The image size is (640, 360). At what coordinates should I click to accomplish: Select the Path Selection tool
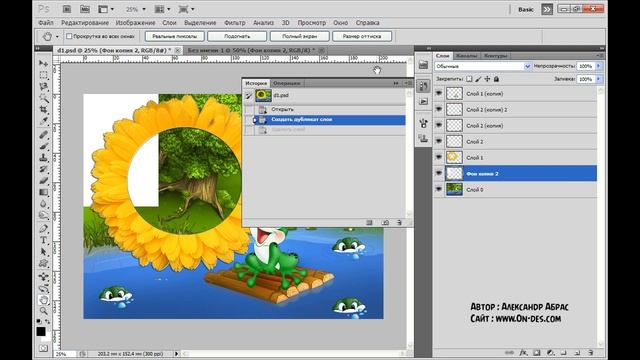[43, 251]
